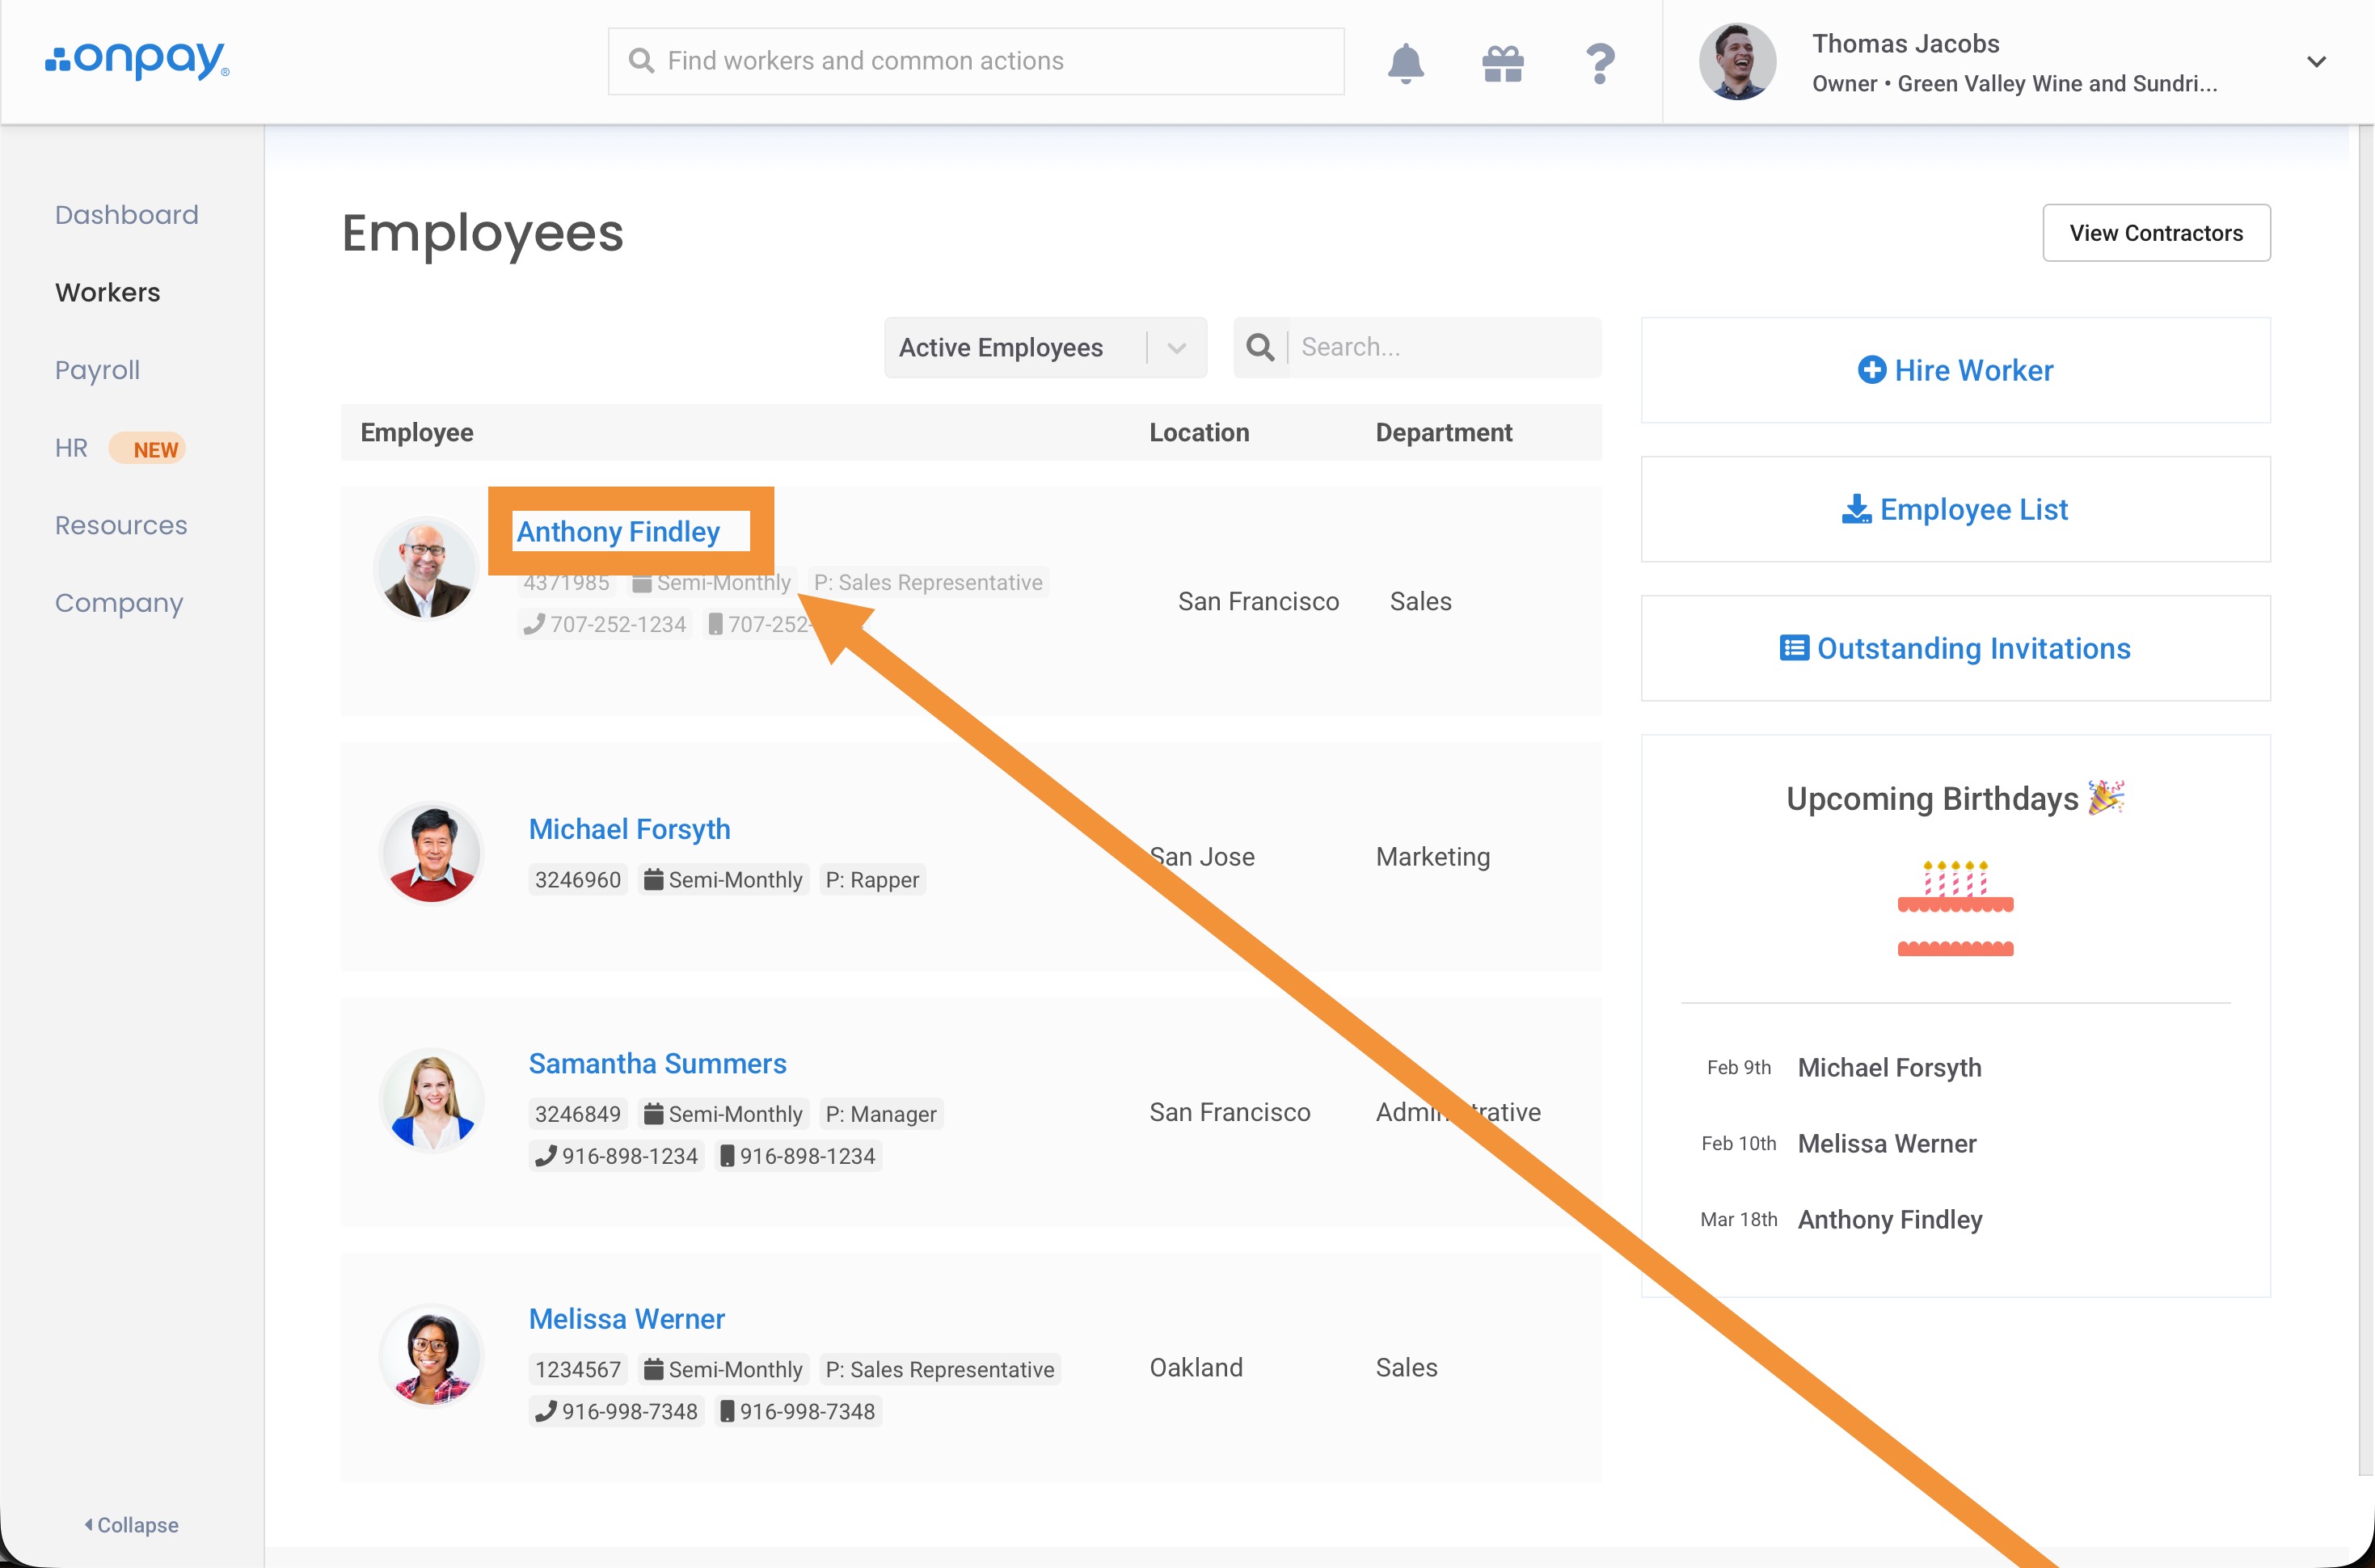
Task: Expand the account menu chevron
Action: click(x=2316, y=62)
